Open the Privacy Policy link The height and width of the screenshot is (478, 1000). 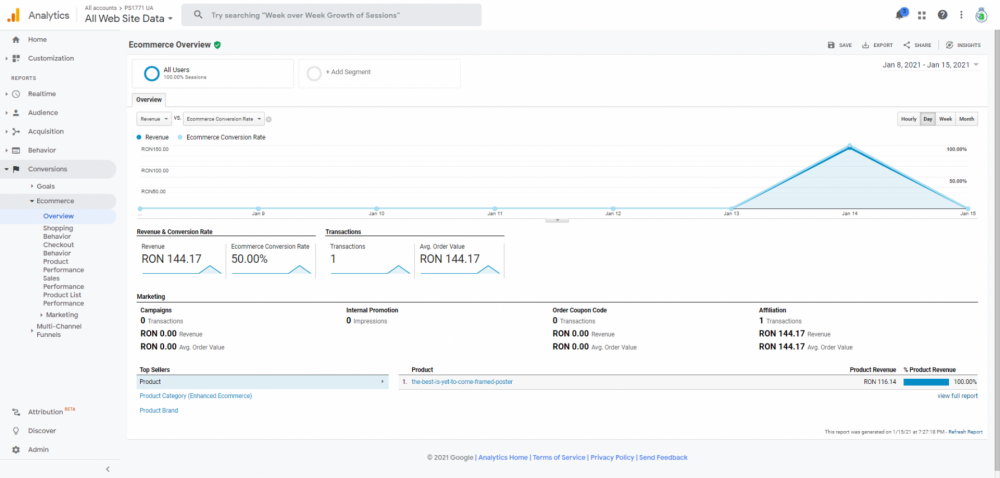tap(612, 458)
